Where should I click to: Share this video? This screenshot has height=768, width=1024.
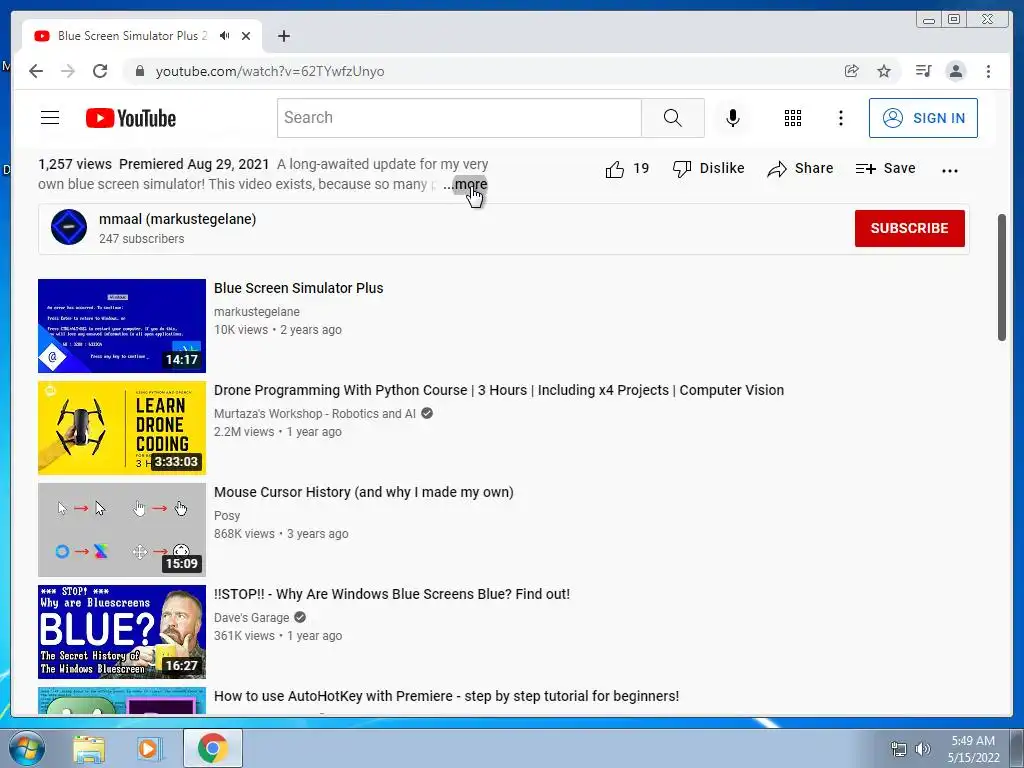tap(800, 168)
